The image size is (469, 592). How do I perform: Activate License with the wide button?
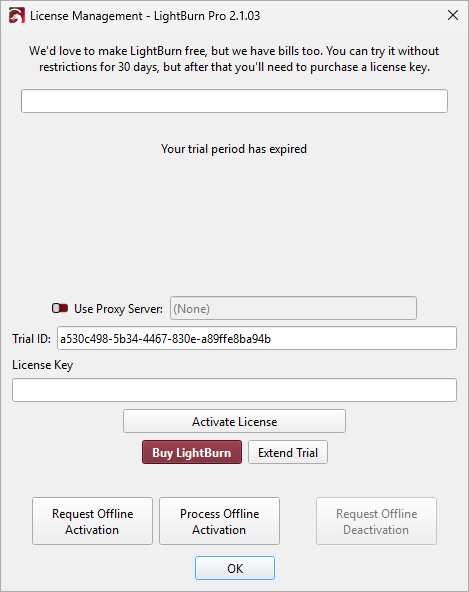point(234,421)
